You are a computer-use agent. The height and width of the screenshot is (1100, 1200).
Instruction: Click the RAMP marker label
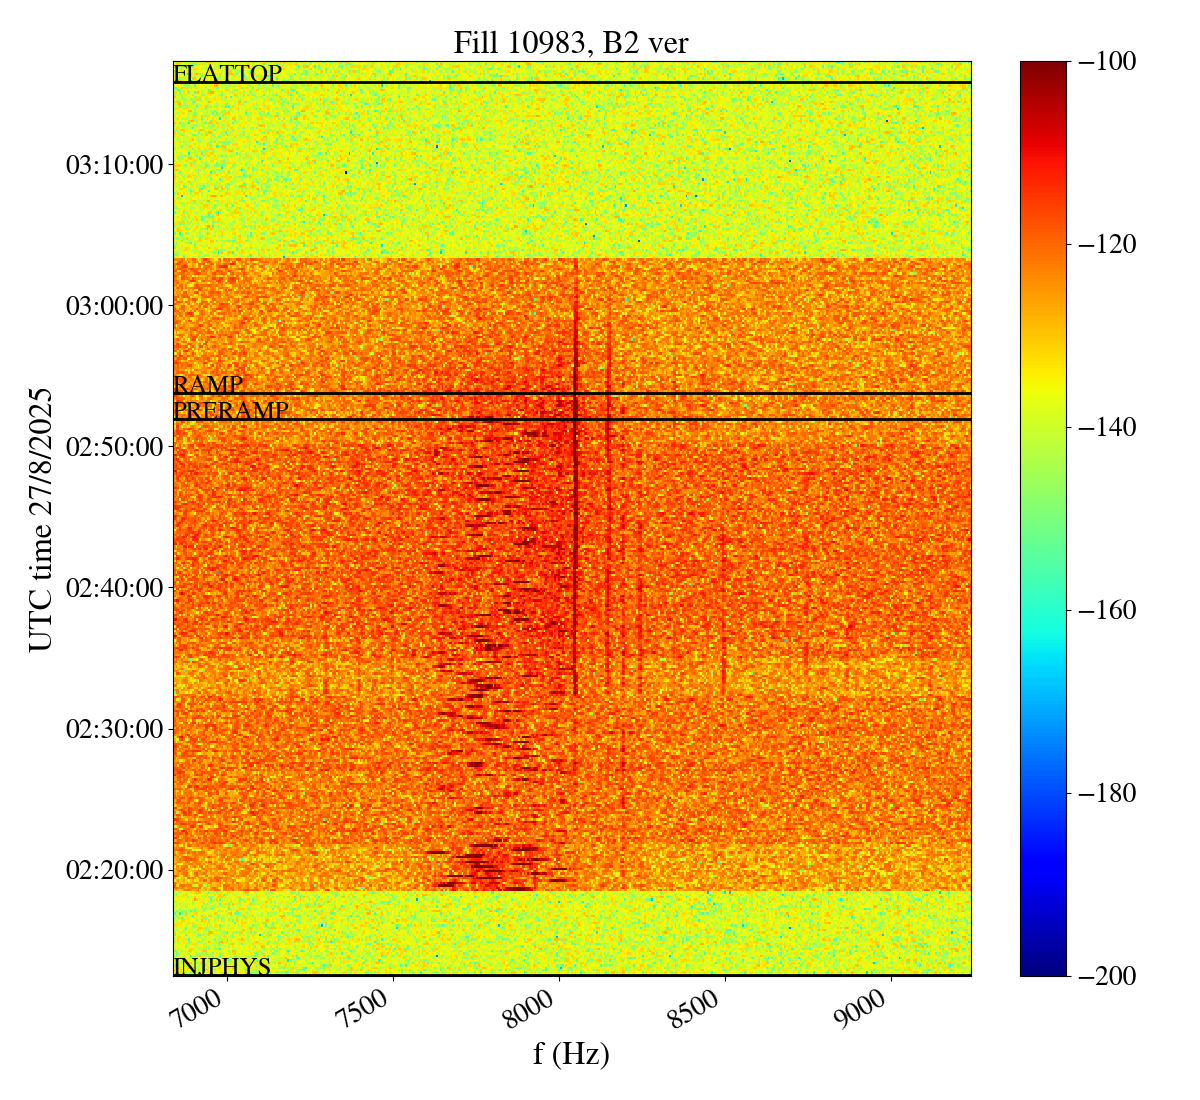208,385
